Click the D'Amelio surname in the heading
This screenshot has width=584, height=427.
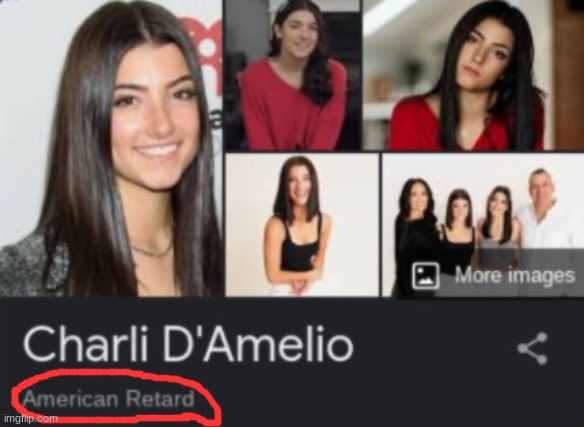[x=258, y=343]
